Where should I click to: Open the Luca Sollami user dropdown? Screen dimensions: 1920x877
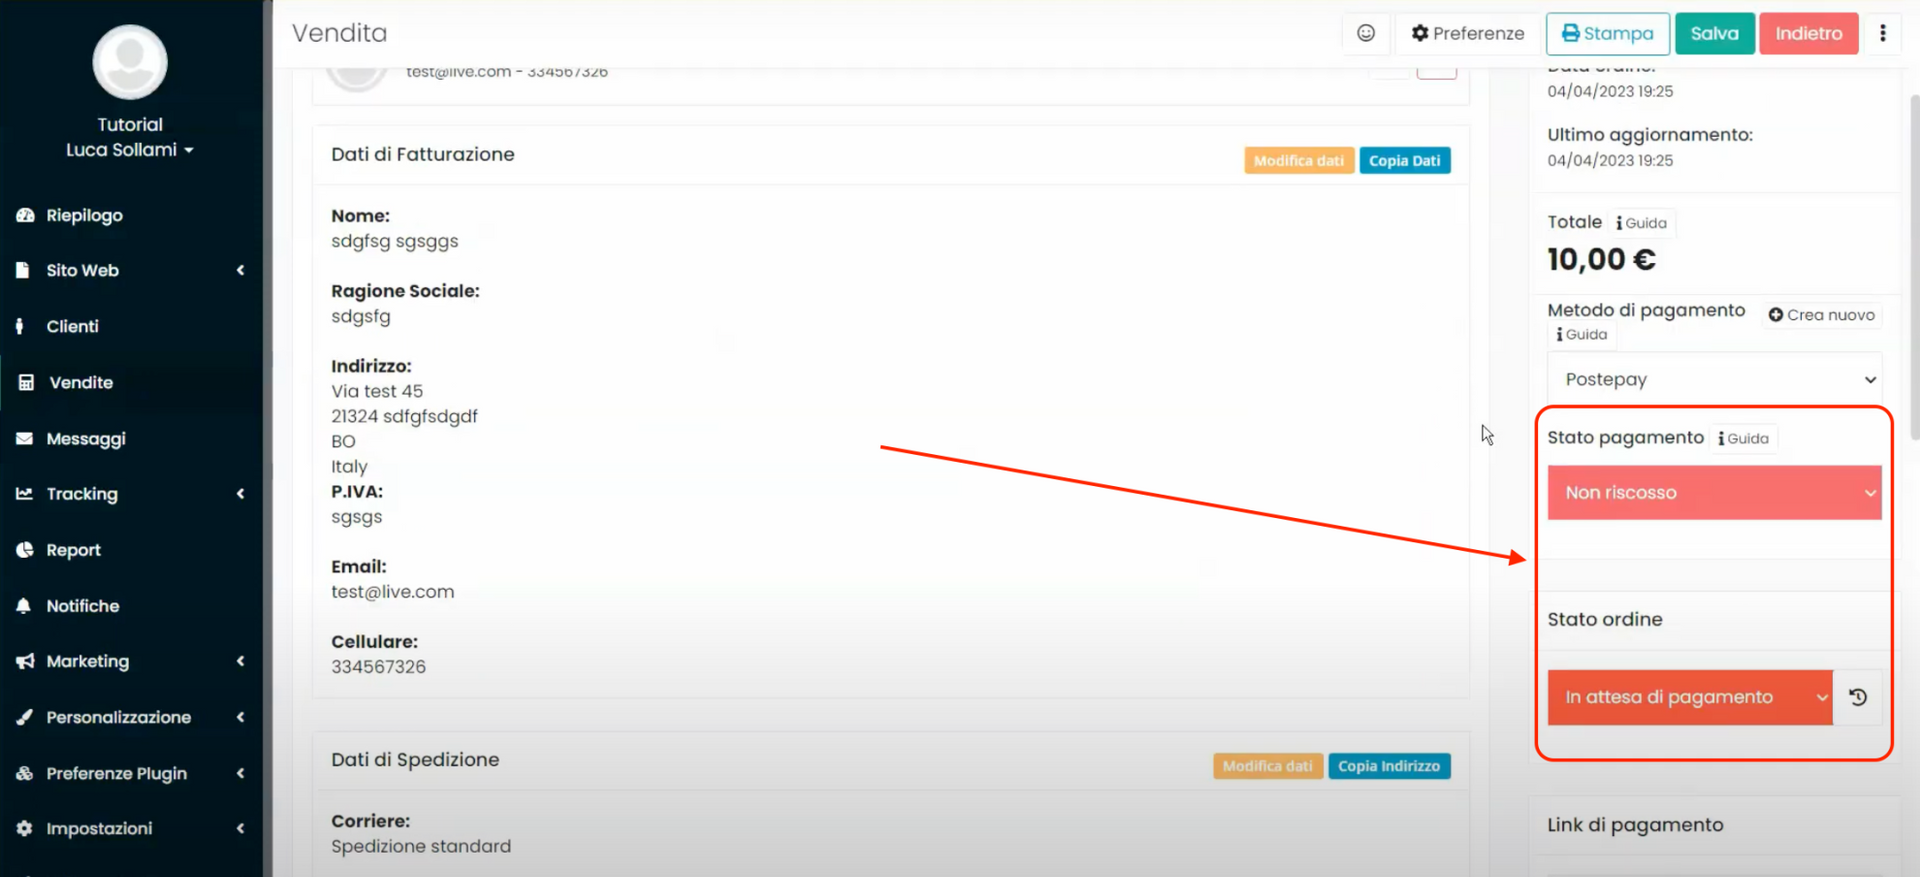click(130, 150)
